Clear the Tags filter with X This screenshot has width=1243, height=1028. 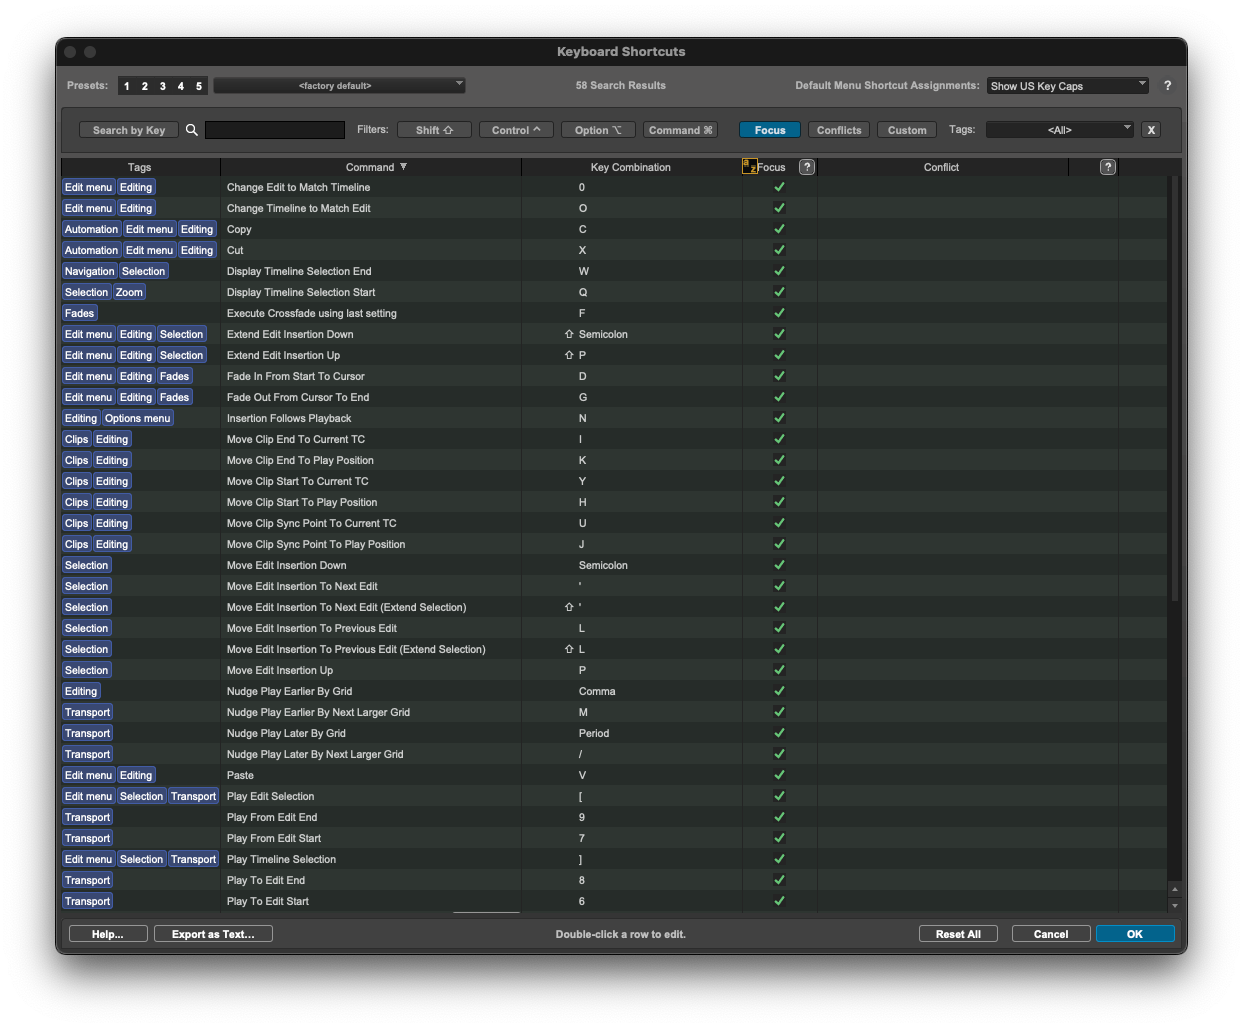1151,130
